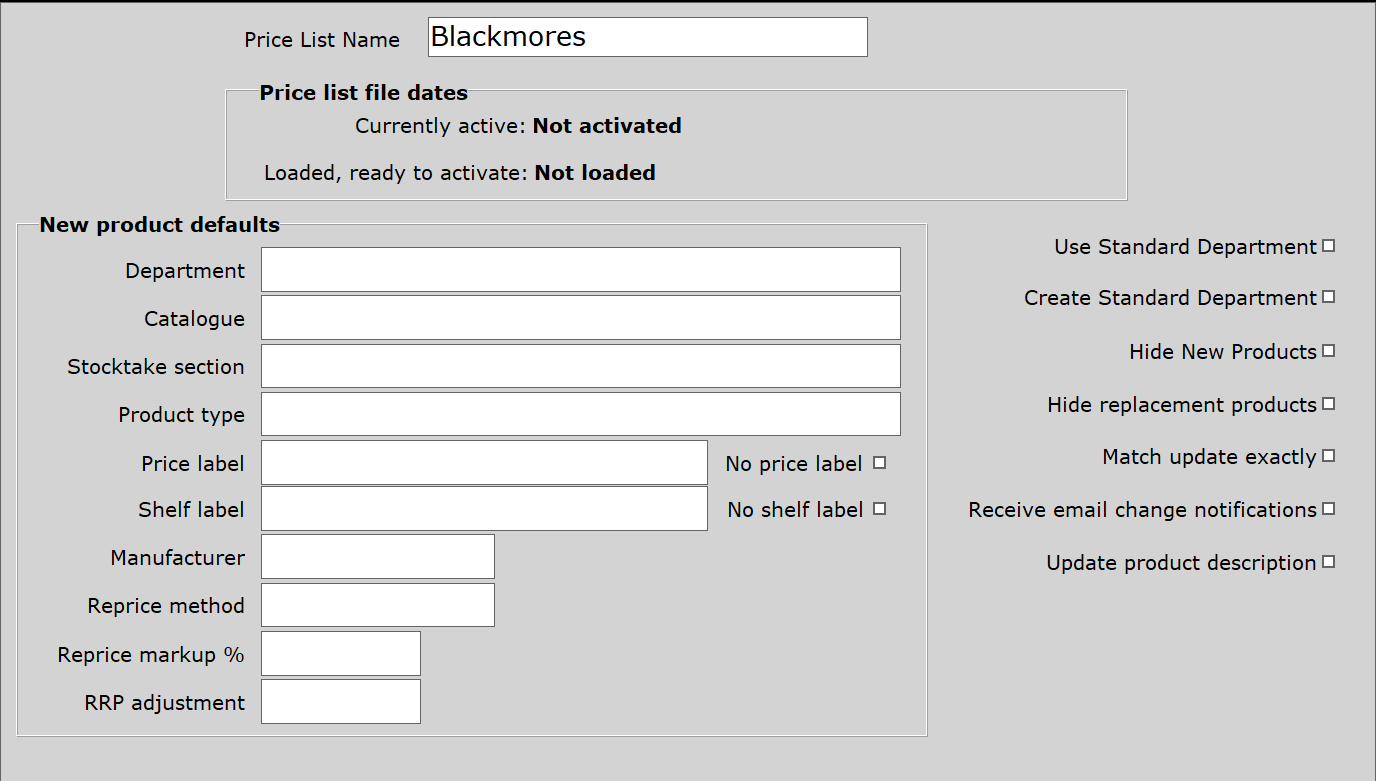Click the Price label input box
Viewport: 1378px width, 781px height.
click(x=484, y=463)
